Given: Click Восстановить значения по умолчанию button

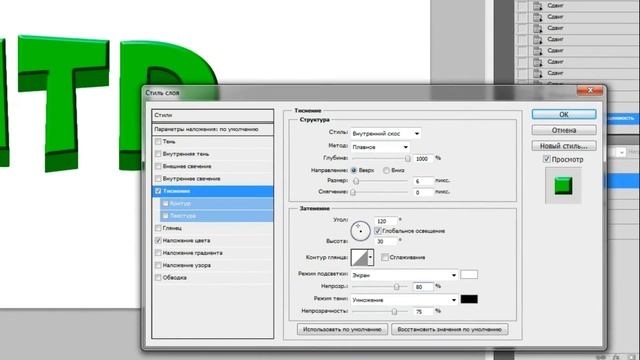Looking at the screenshot, I should [x=449, y=329].
